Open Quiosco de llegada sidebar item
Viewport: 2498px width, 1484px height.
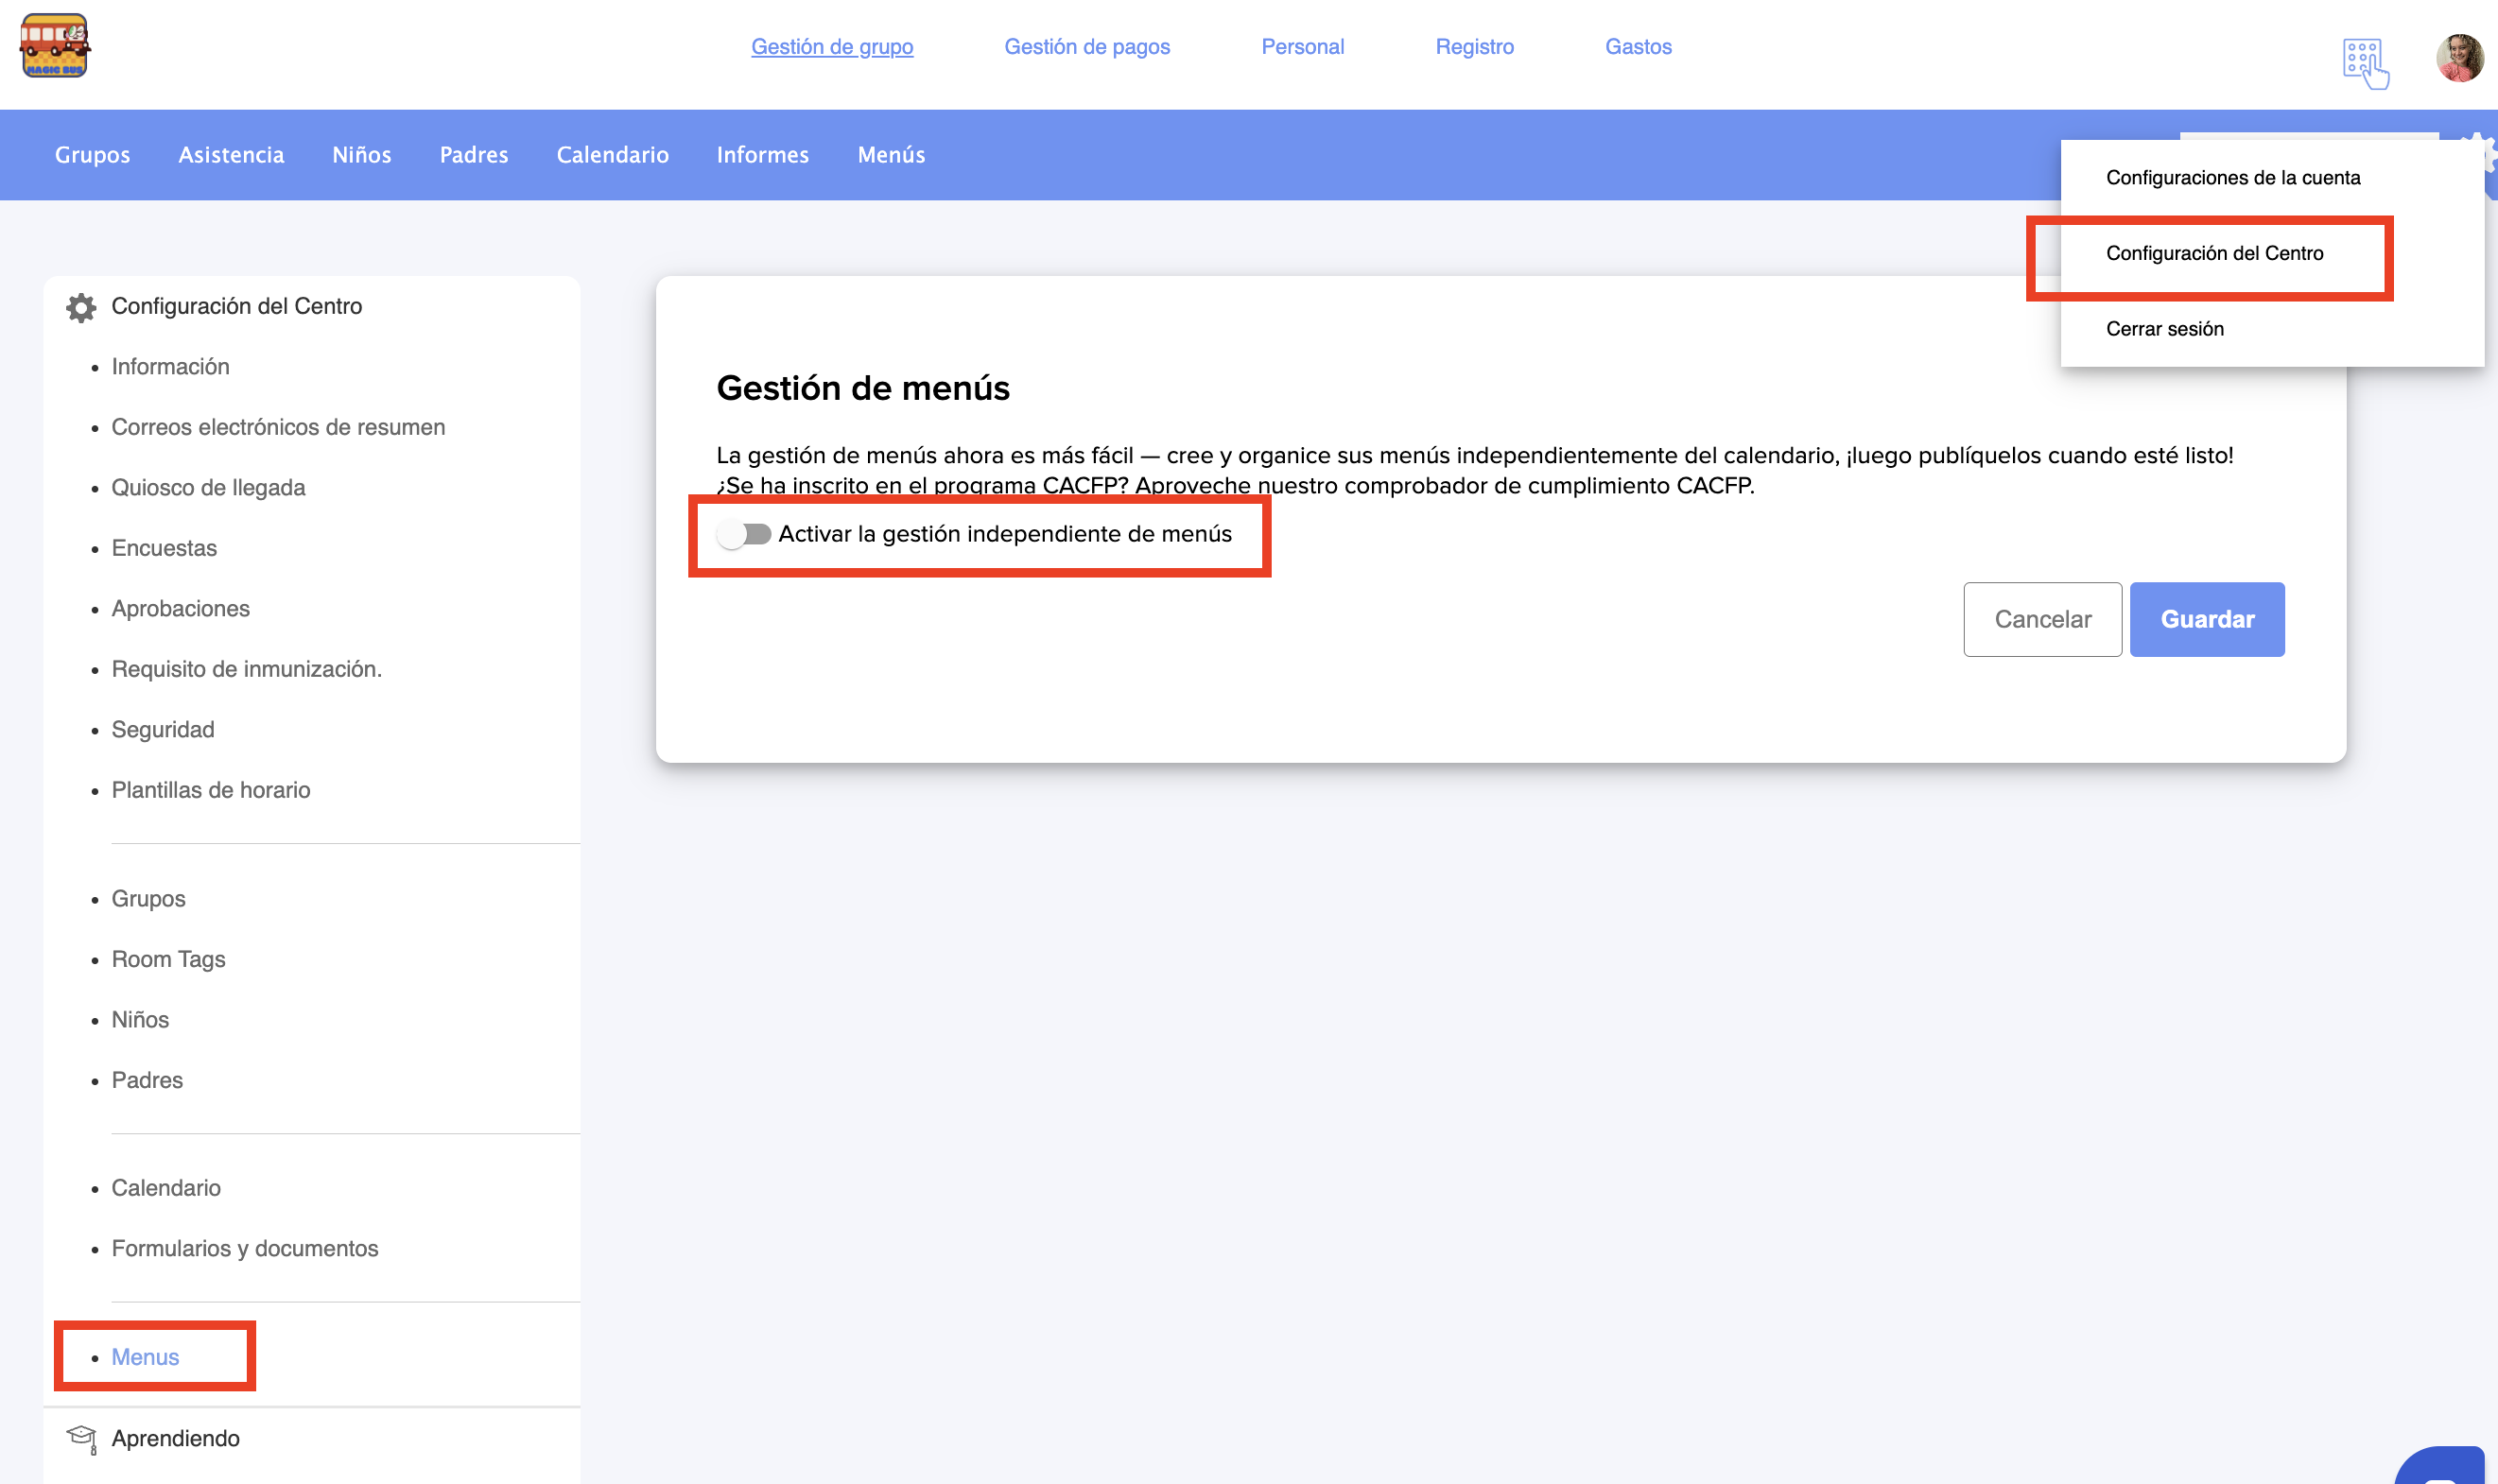pos(208,487)
